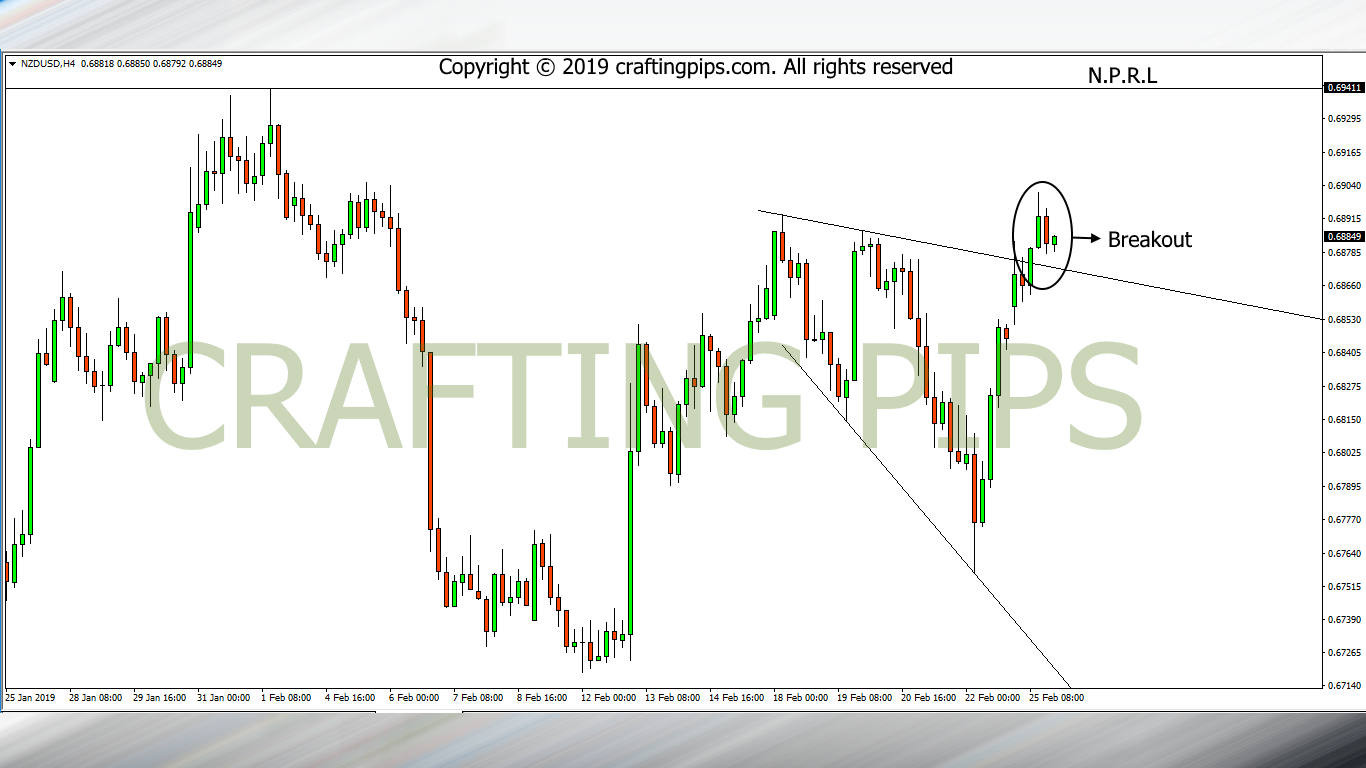This screenshot has width=1366, height=768.
Task: Open the chart dropdown arrow beside NZDUSD,H4
Action: [12, 64]
